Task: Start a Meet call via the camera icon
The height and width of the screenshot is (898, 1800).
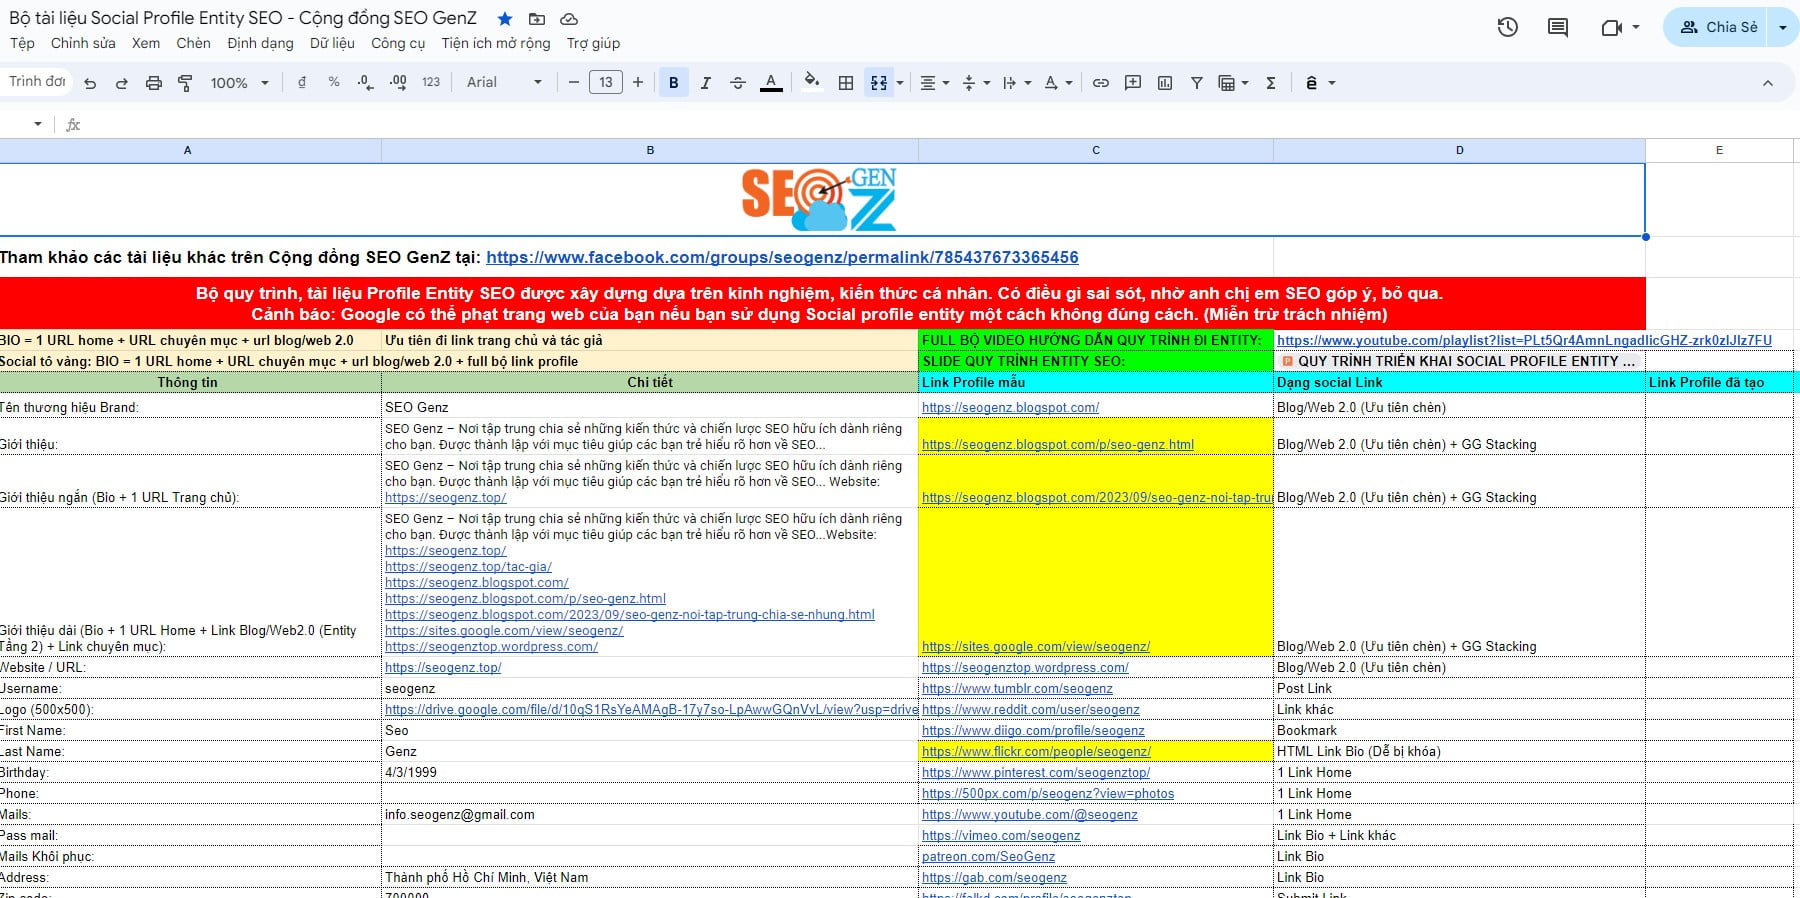Action: [x=1611, y=27]
